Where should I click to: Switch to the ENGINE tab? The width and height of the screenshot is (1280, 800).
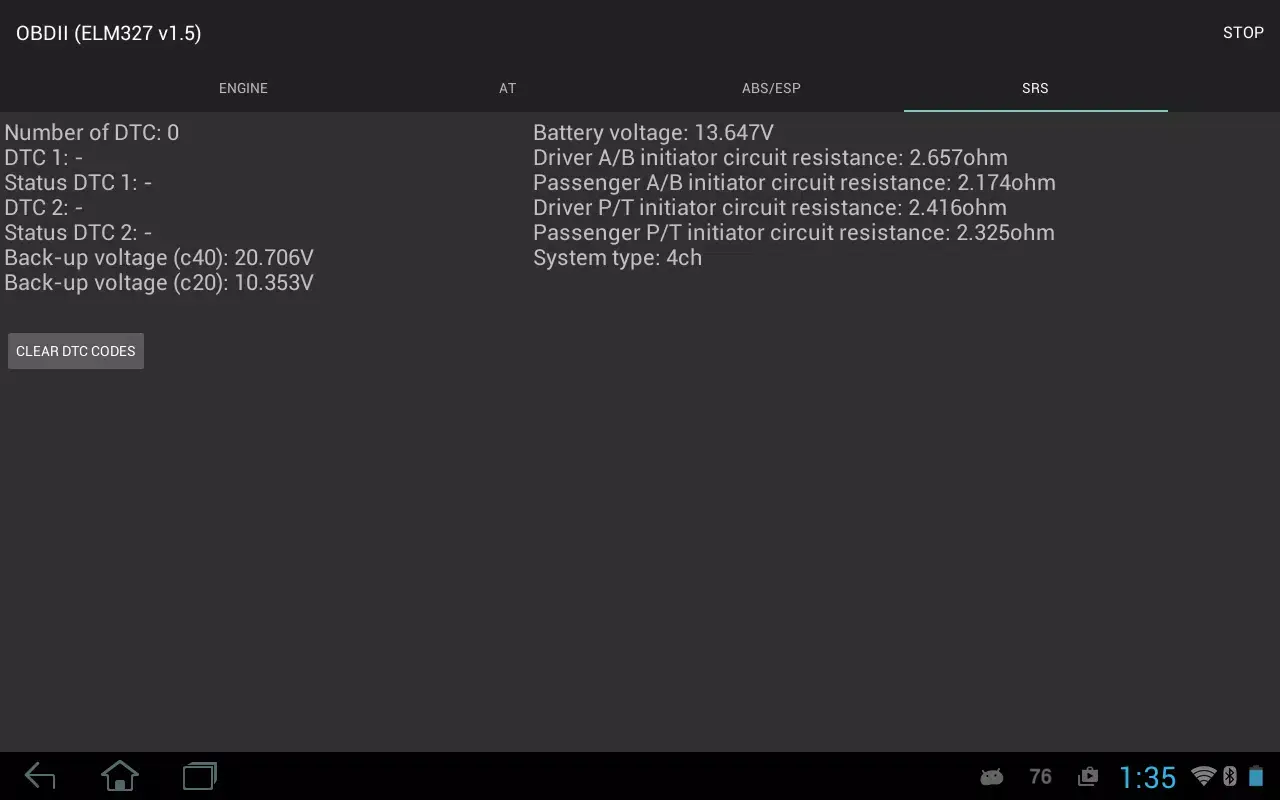click(x=243, y=88)
